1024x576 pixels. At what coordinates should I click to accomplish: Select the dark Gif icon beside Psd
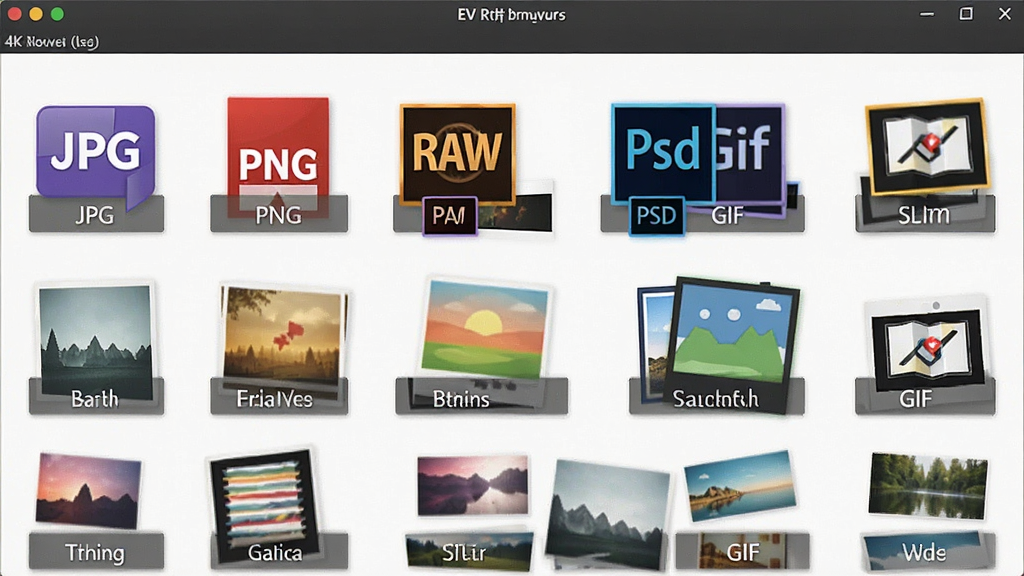click(x=750, y=152)
